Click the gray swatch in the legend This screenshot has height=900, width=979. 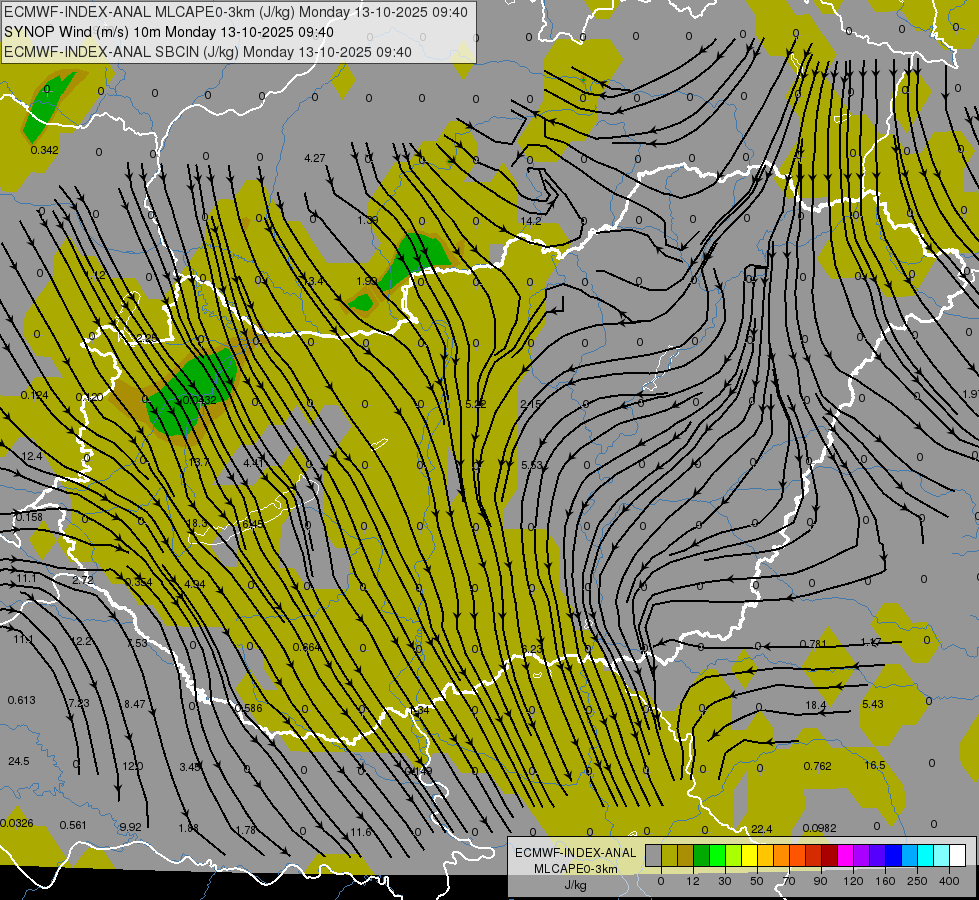pyautogui.click(x=653, y=856)
